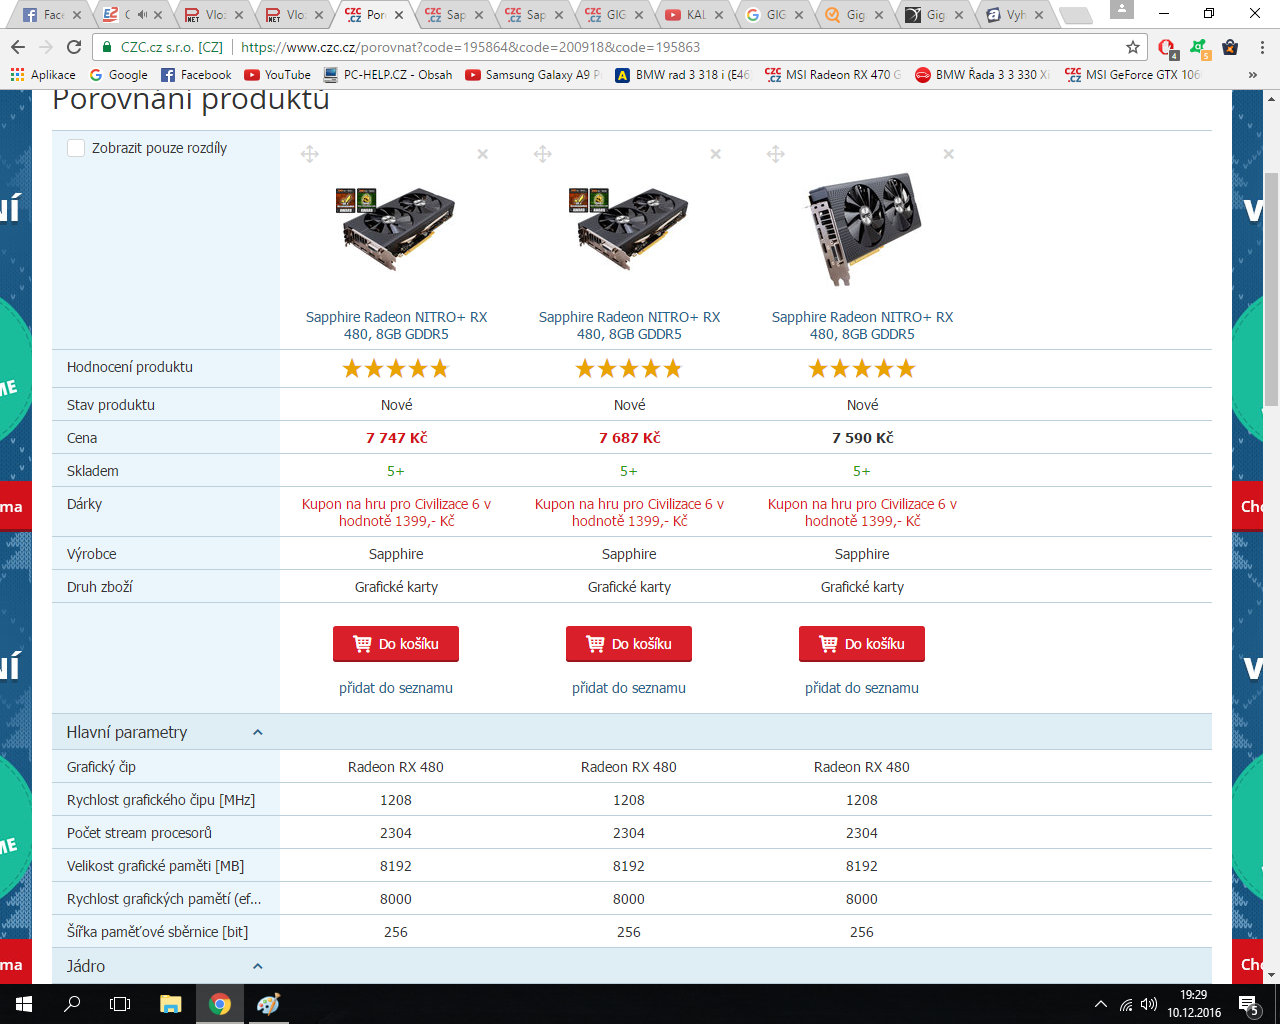Viewport: 1280px width, 1024px height.
Task: Open the Samsung Galaxy A9 bookmark
Action: coord(533,75)
